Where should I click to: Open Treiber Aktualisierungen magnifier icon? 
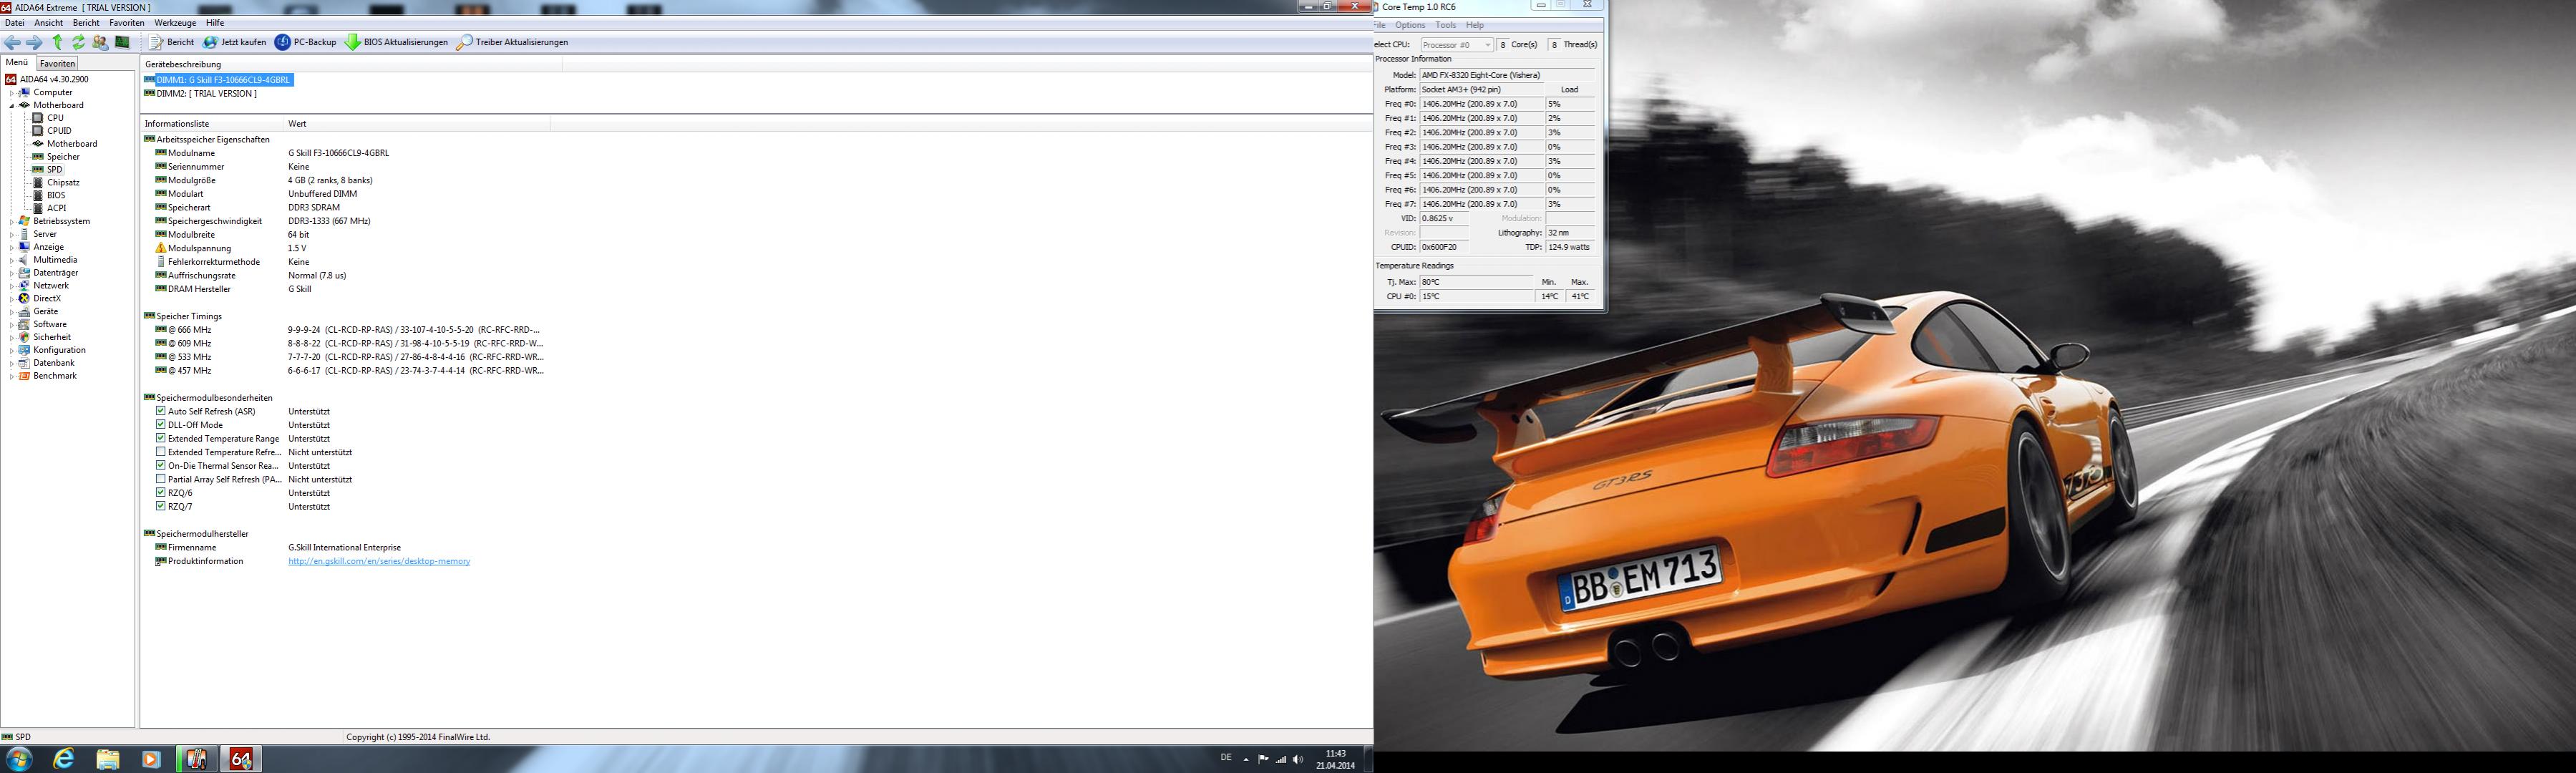pos(464,42)
